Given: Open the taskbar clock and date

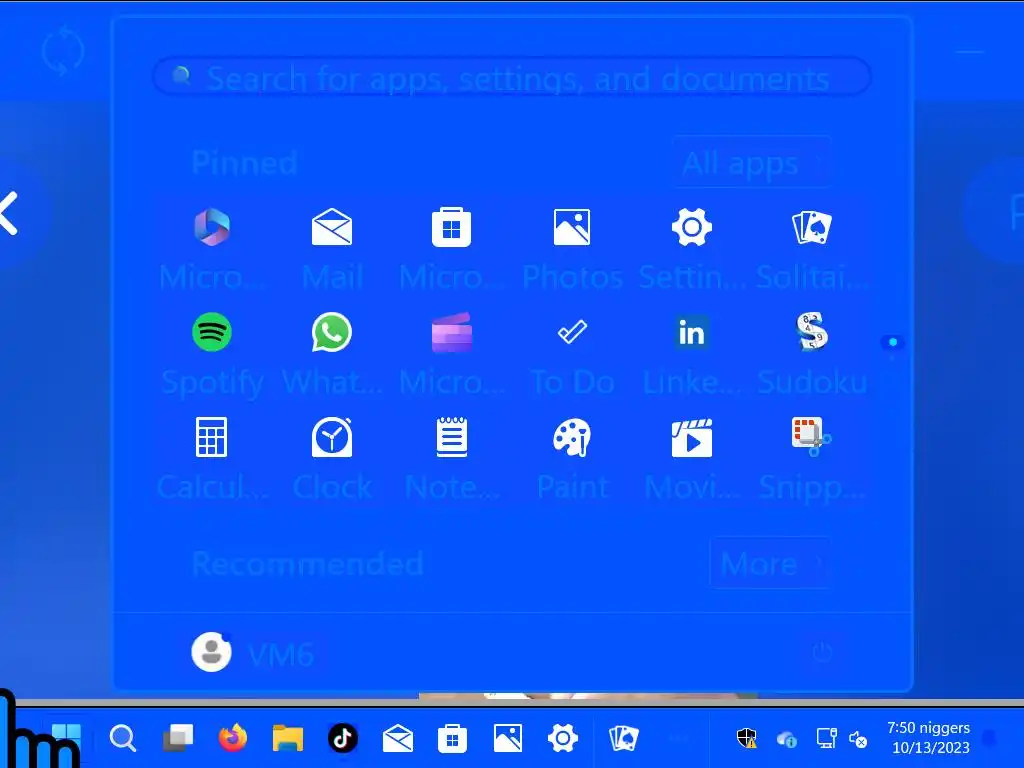Looking at the screenshot, I should [x=929, y=738].
